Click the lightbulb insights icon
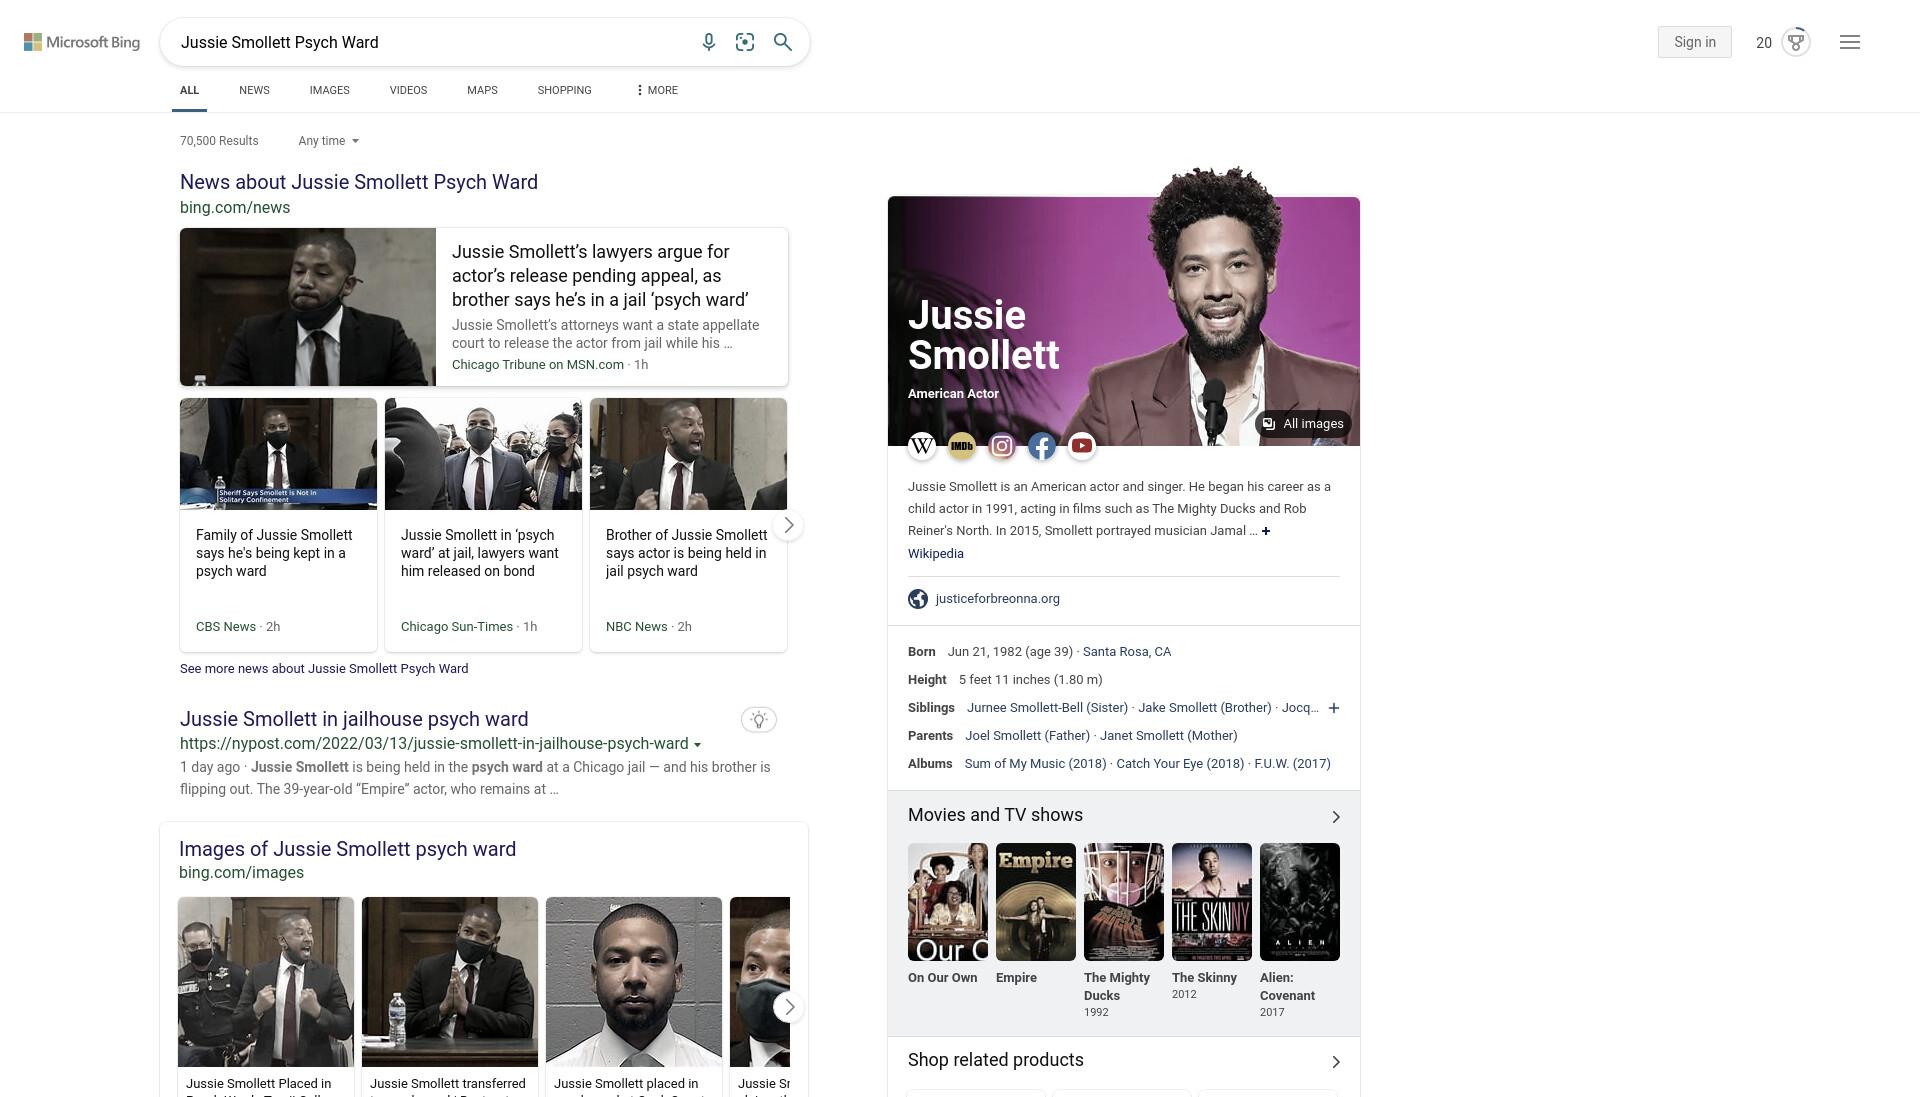Viewport: 1920px width, 1097px height. pos(759,720)
